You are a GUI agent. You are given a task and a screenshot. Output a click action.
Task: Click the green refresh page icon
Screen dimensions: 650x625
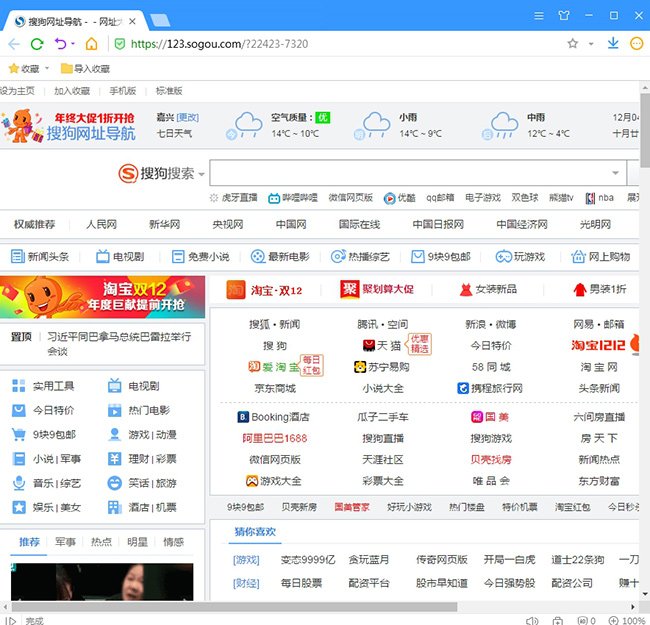click(x=37, y=44)
